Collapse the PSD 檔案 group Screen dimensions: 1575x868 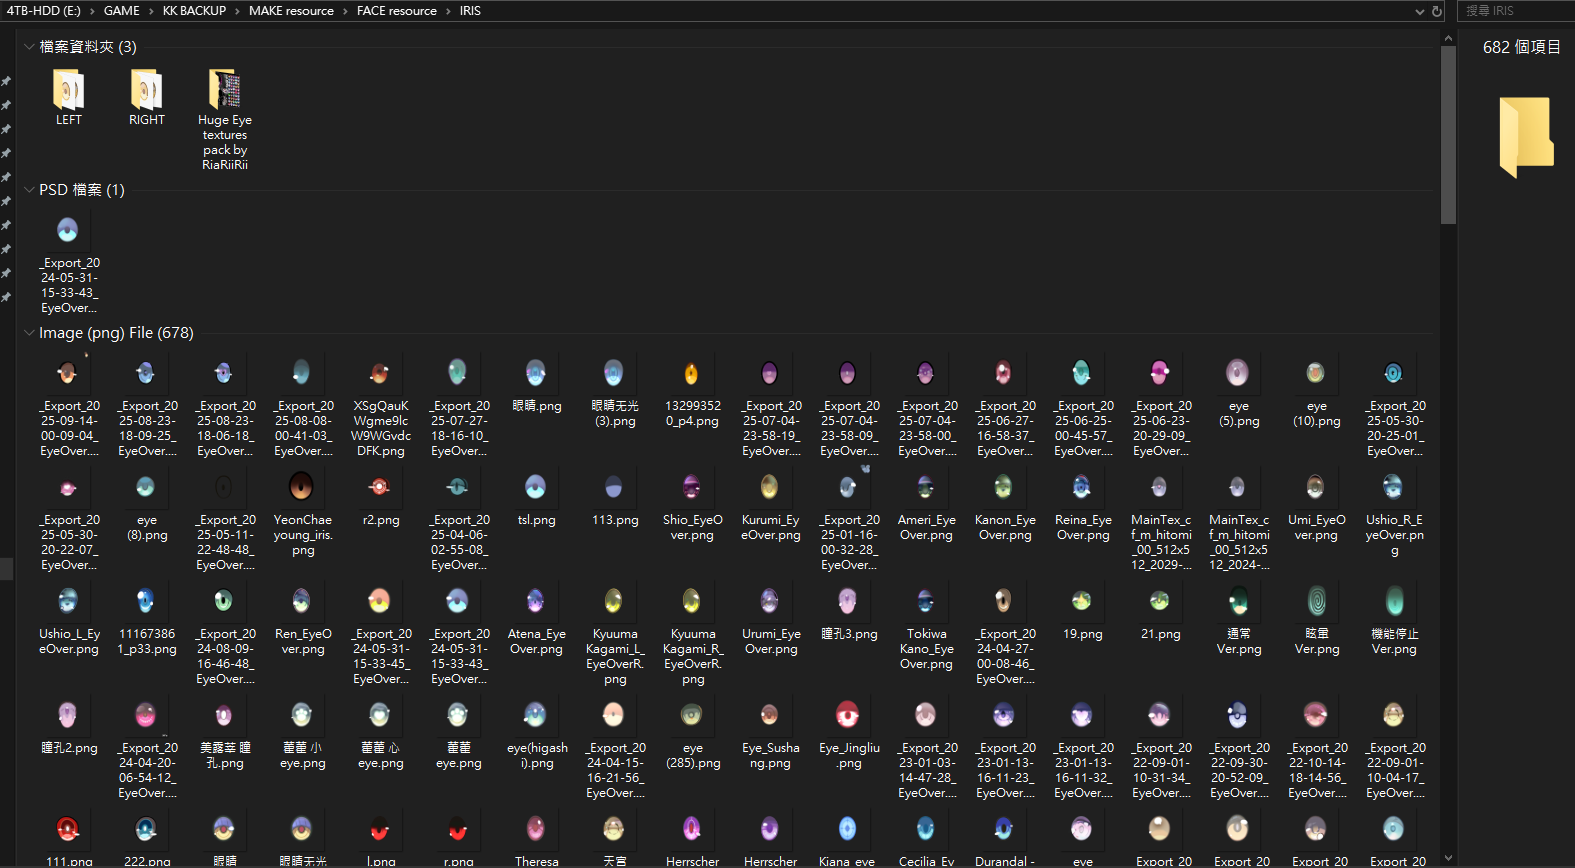29,190
